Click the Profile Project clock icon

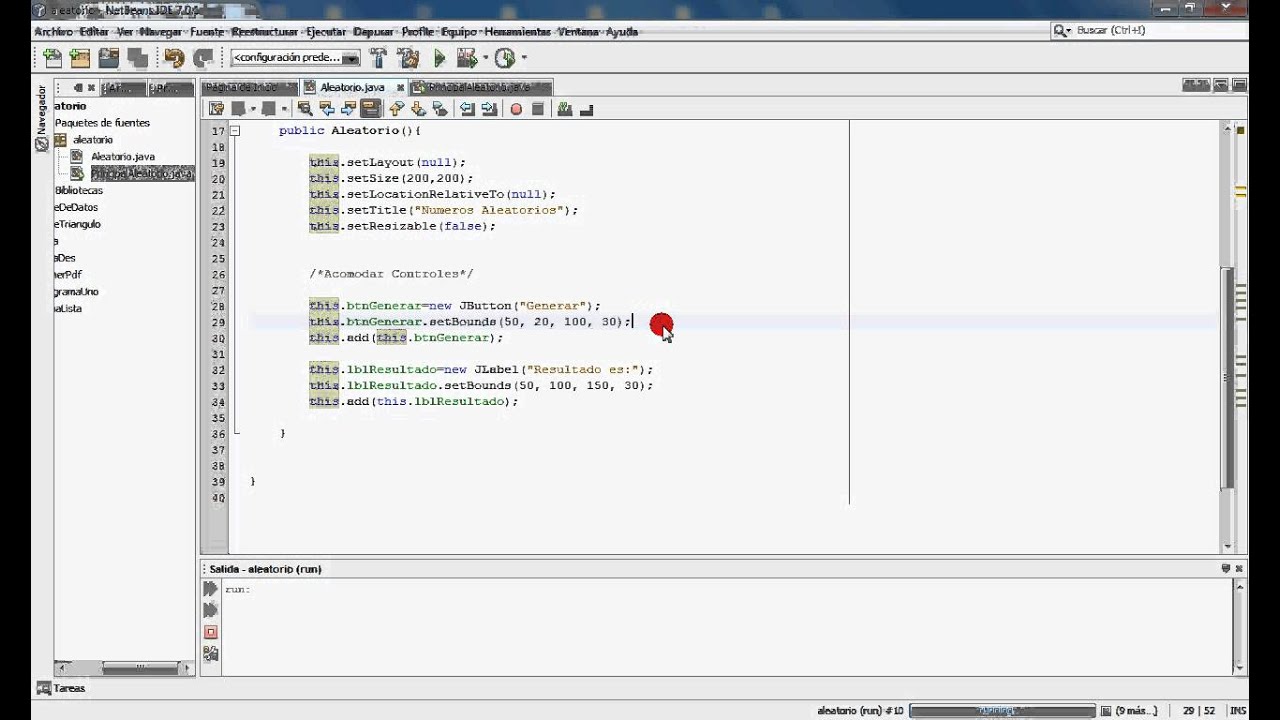(x=505, y=57)
